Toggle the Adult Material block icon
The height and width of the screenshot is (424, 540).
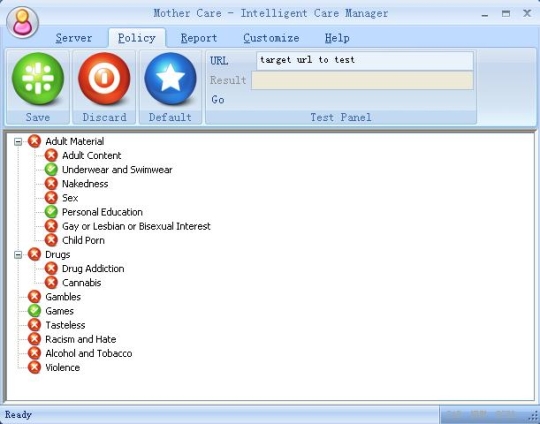(x=34, y=141)
